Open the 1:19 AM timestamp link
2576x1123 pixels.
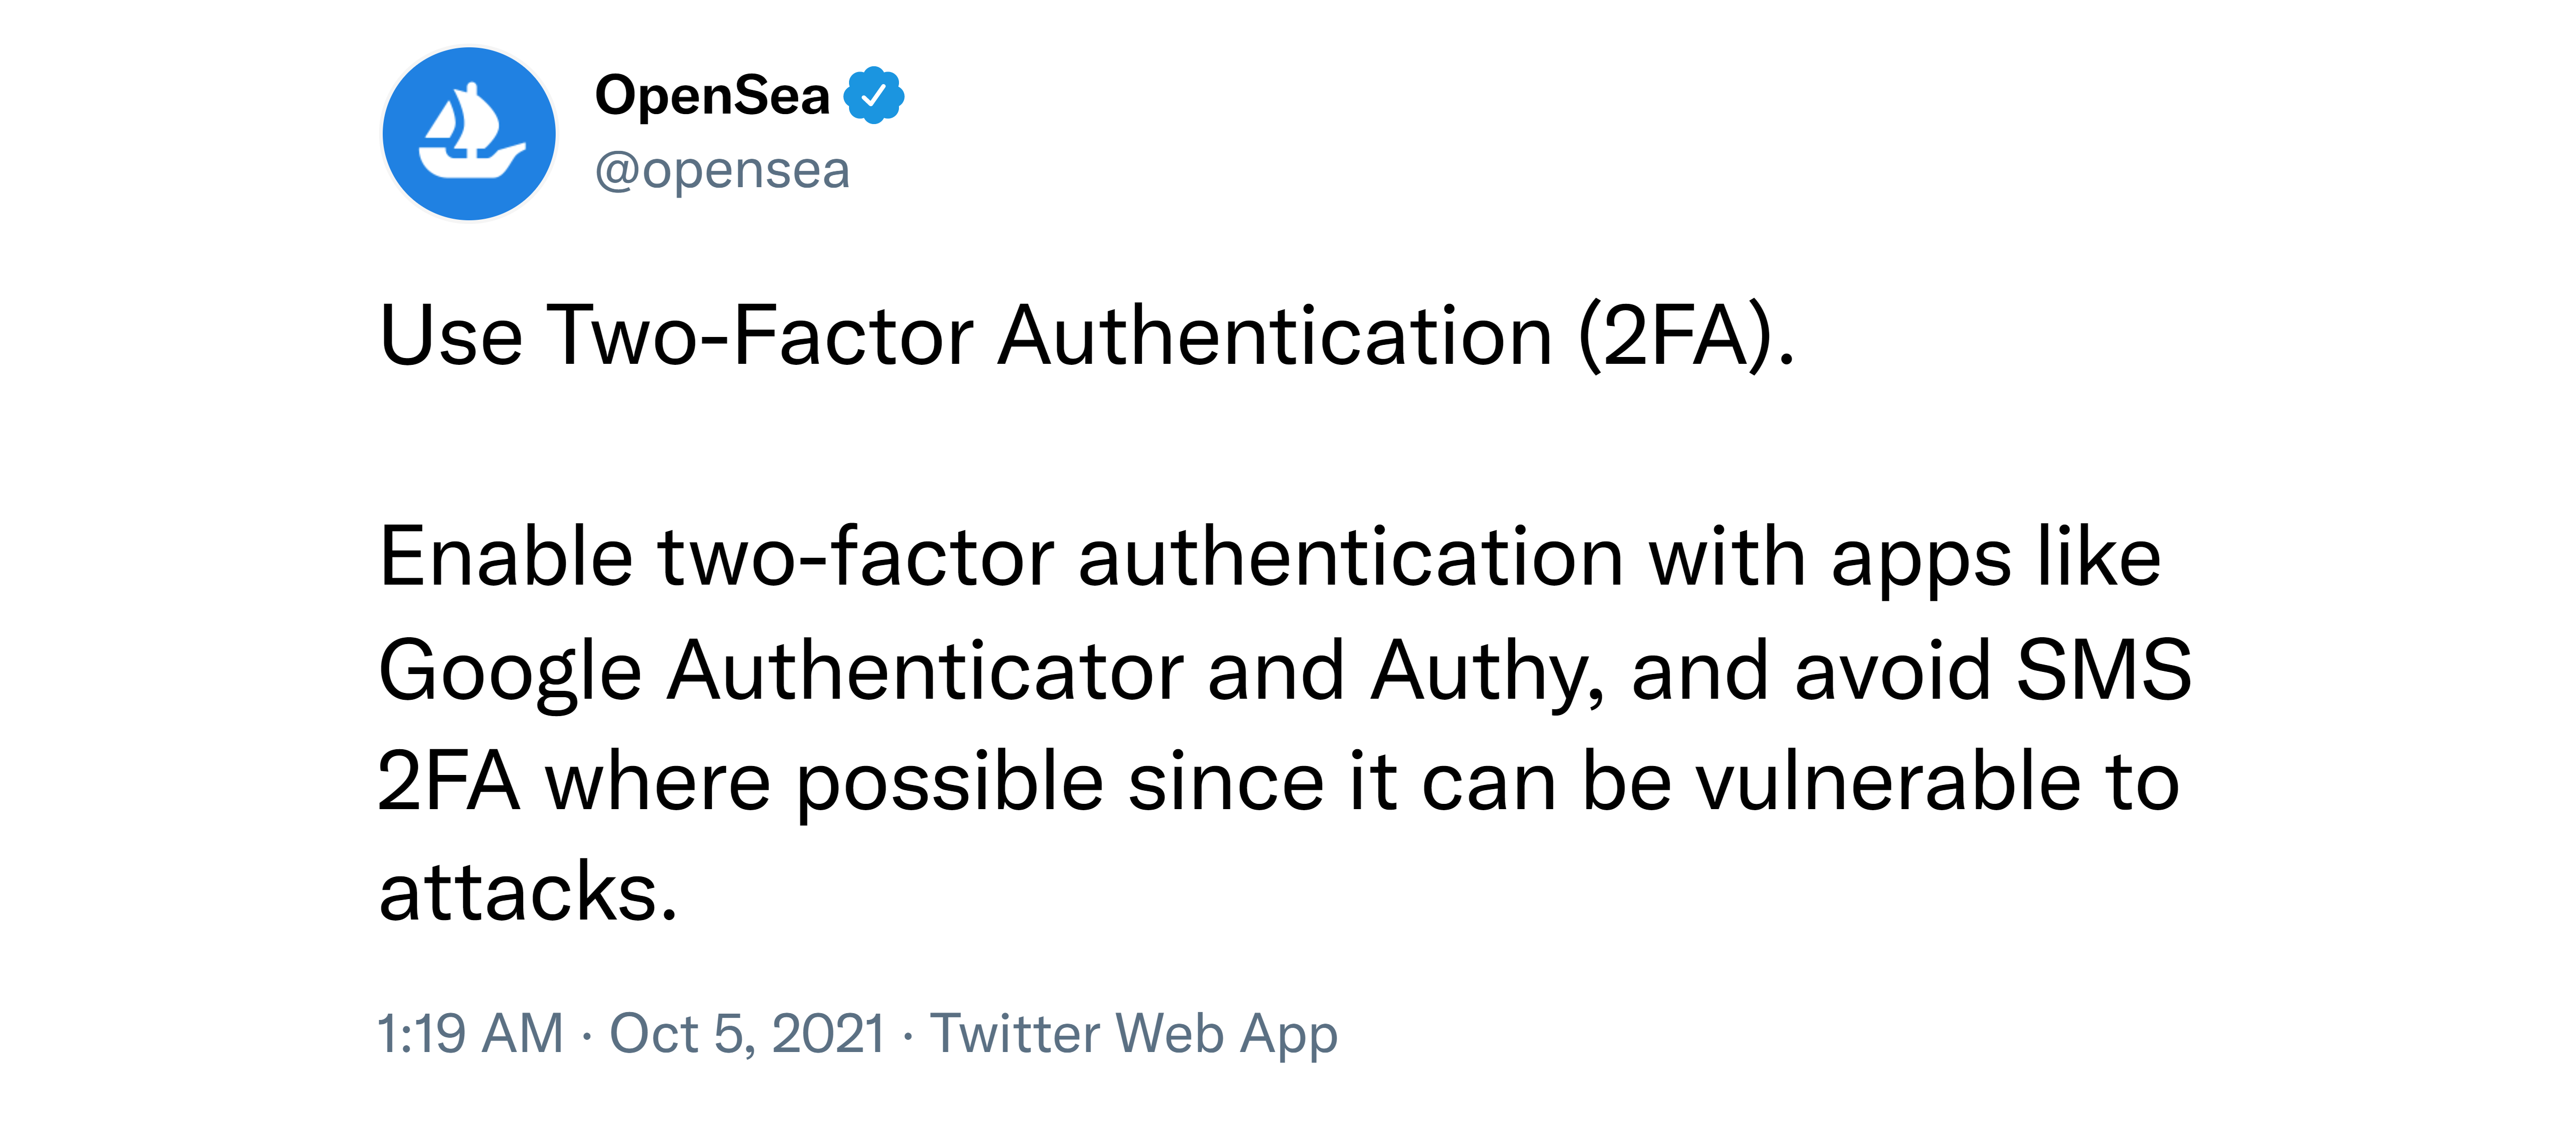(471, 1033)
